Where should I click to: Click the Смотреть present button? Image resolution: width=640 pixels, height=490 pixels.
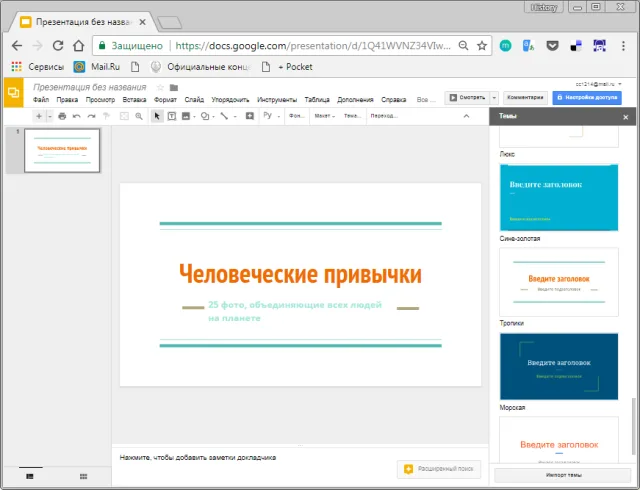pyautogui.click(x=467, y=98)
